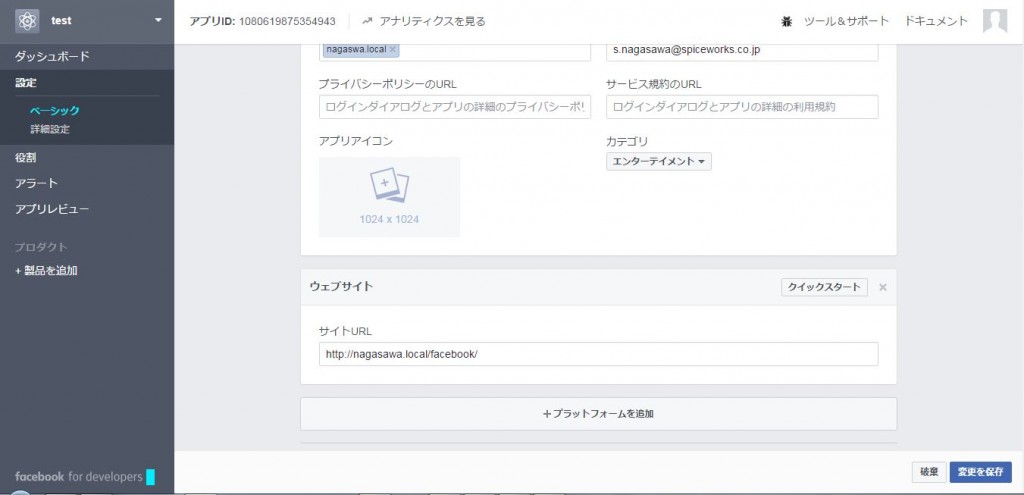This screenshot has height=495, width=1024.
Task: Click the クイックスタート button
Action: click(824, 287)
